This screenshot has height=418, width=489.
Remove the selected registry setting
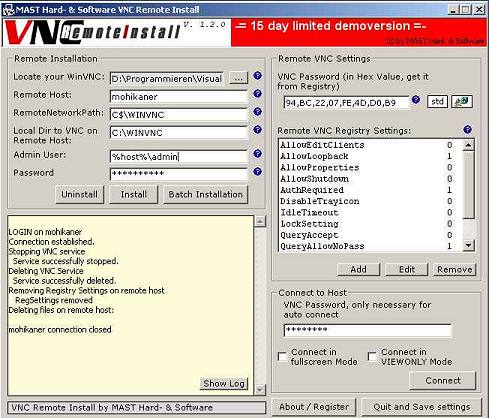click(x=455, y=269)
